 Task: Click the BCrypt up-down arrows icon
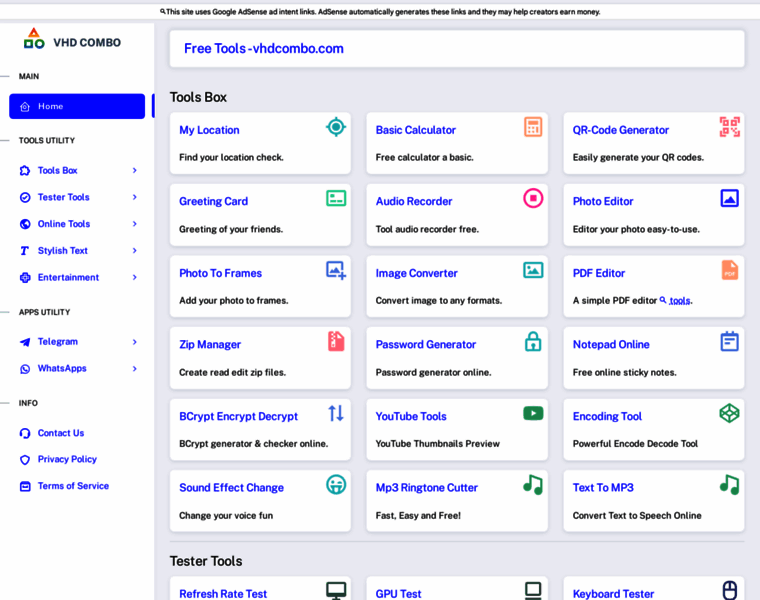[336, 413]
